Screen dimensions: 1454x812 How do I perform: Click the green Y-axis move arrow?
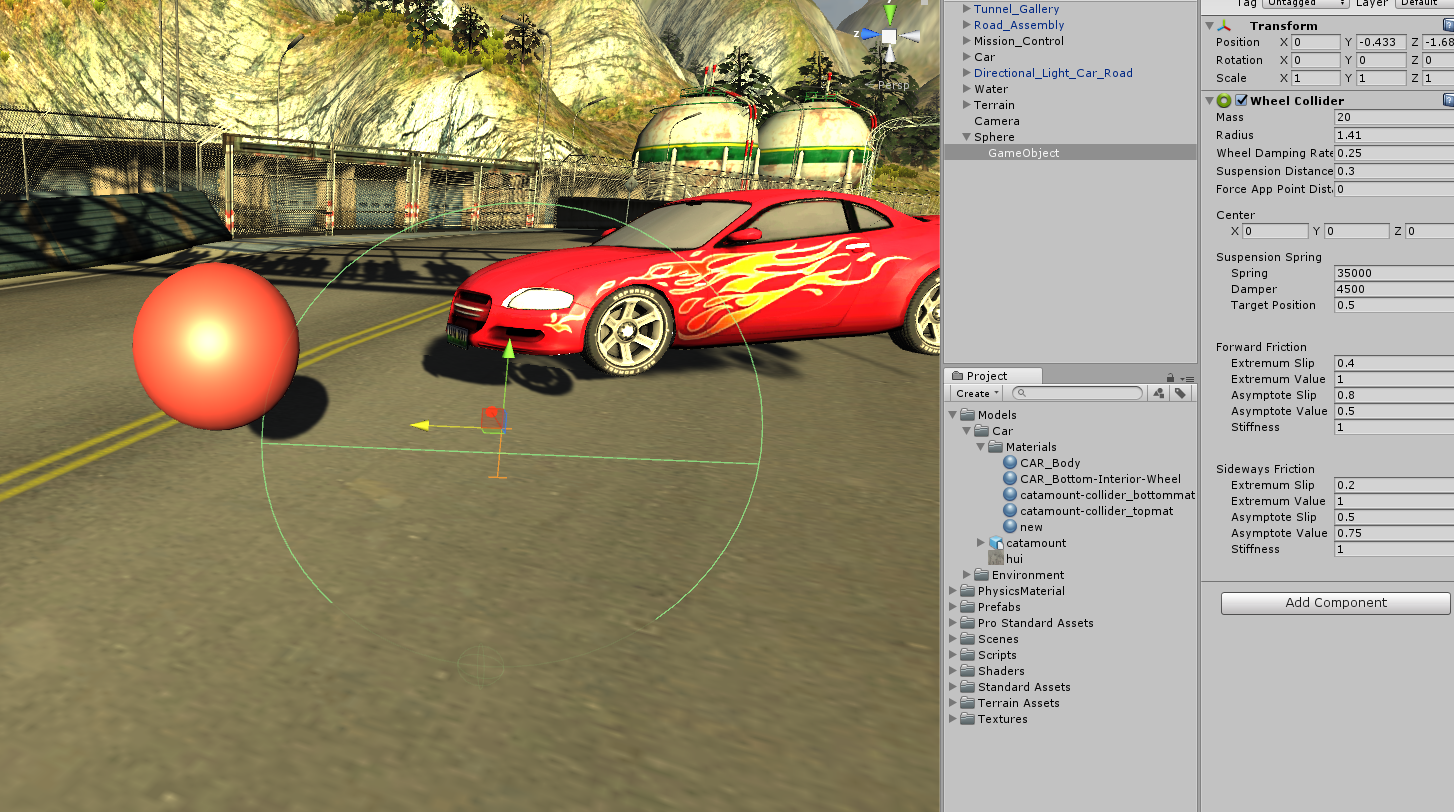tap(508, 348)
